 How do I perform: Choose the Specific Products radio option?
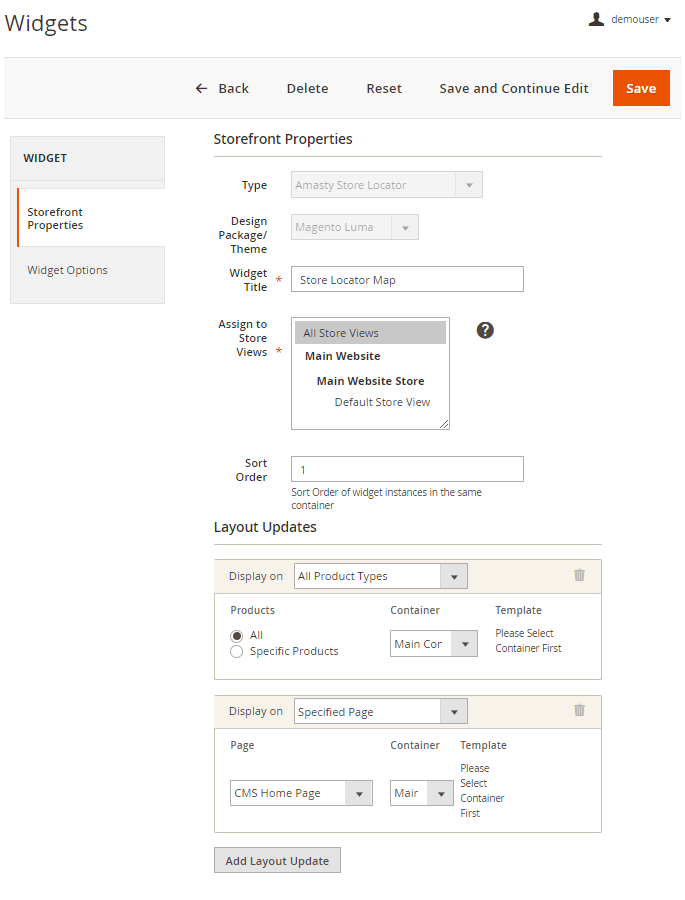coord(237,651)
